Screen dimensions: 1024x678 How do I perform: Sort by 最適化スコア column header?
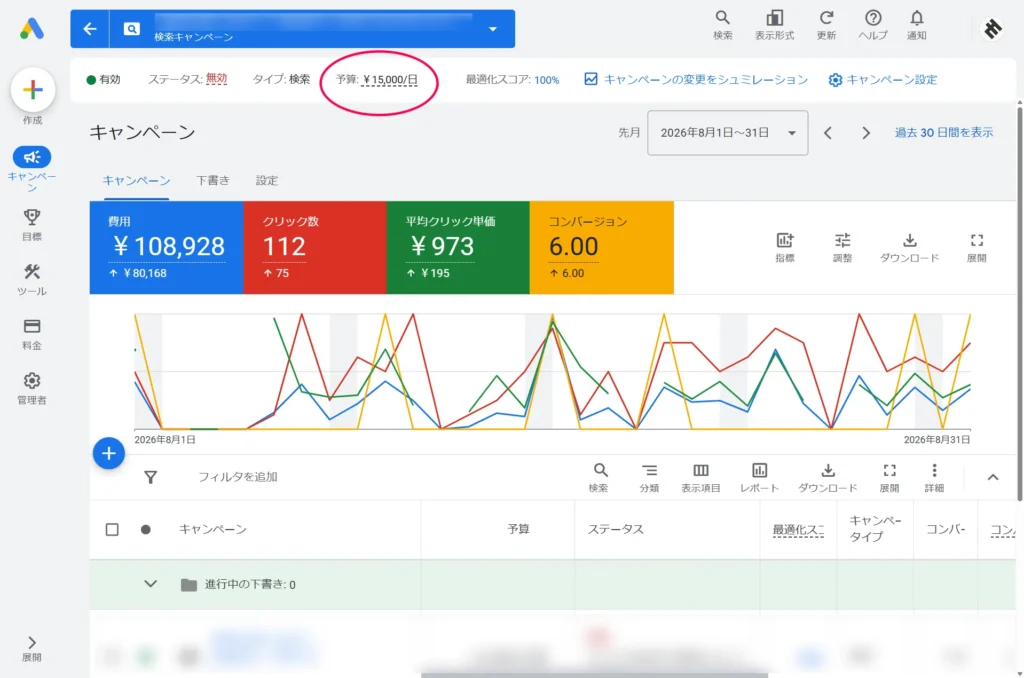[x=798, y=530]
